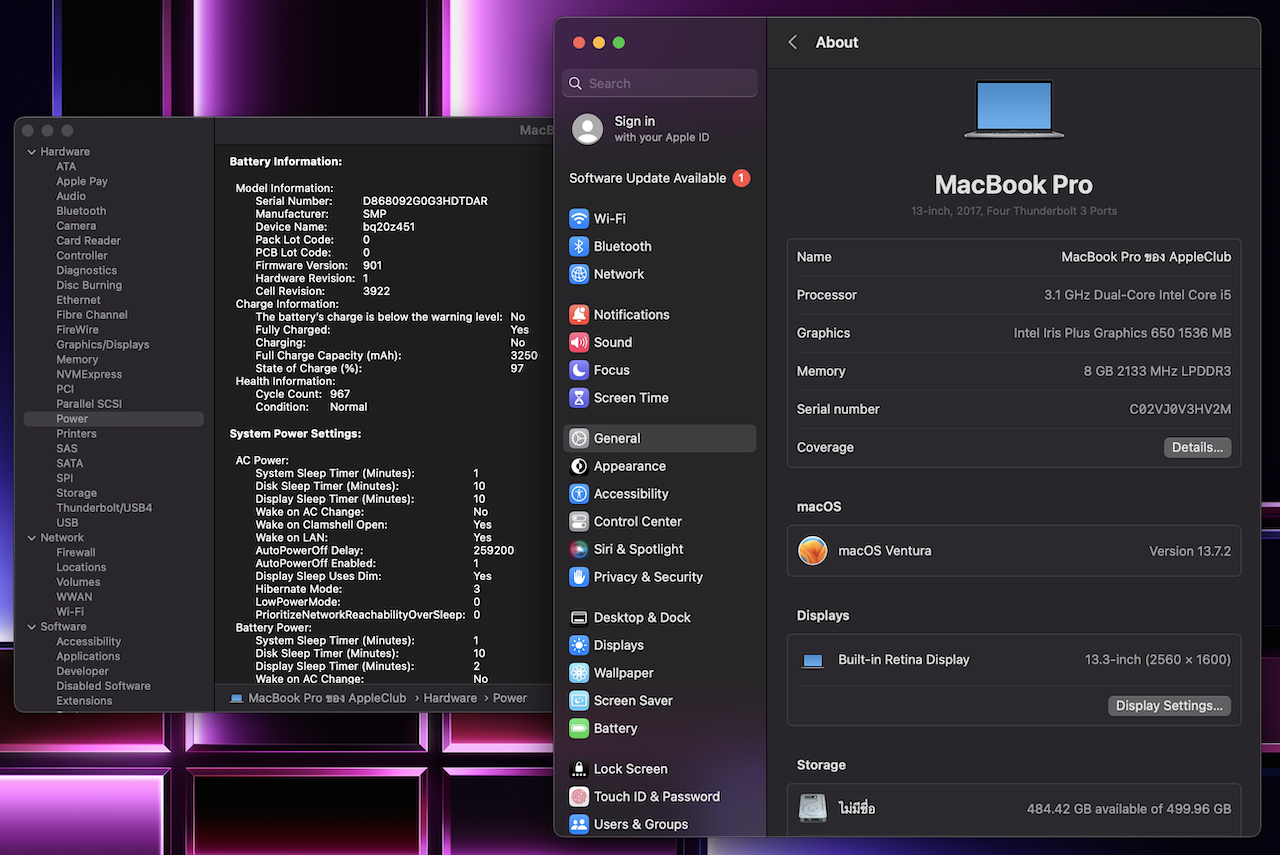
Task: Click the Siri & Spotlight icon
Action: (579, 549)
